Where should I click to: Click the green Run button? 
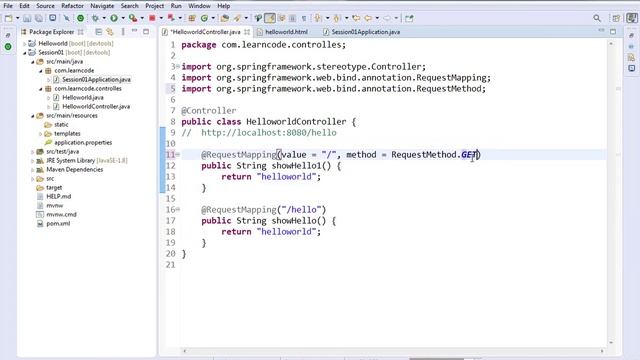point(114,18)
